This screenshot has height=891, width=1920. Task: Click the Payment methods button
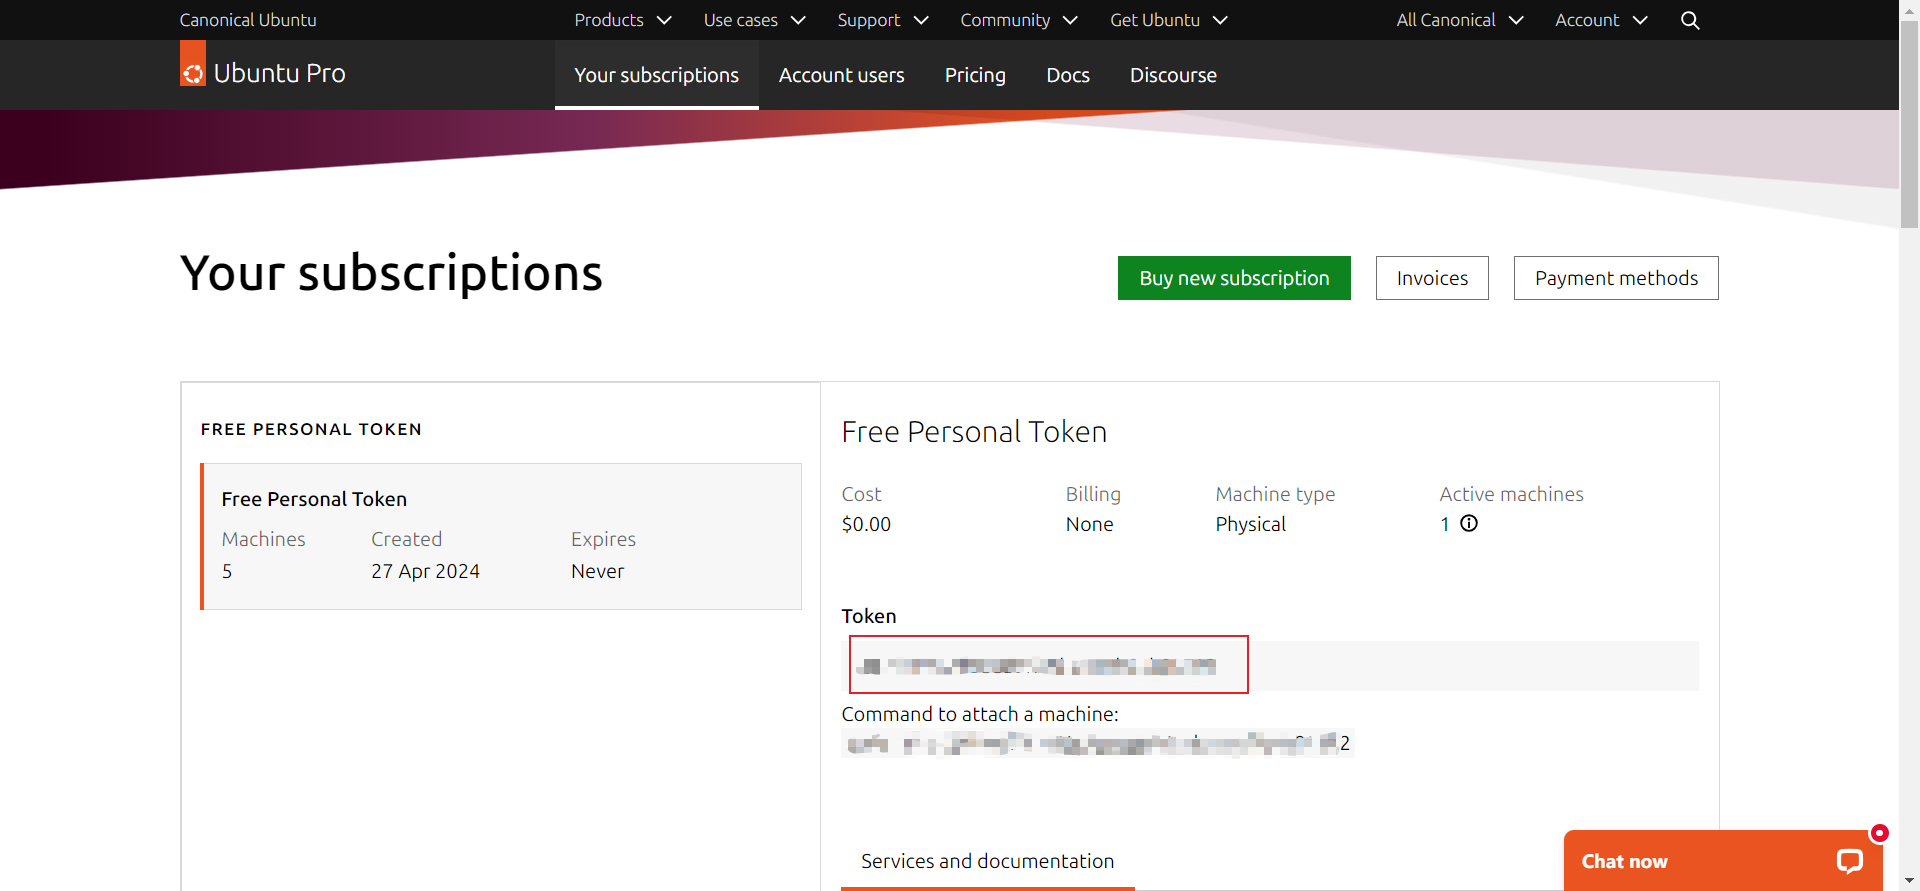1616,278
